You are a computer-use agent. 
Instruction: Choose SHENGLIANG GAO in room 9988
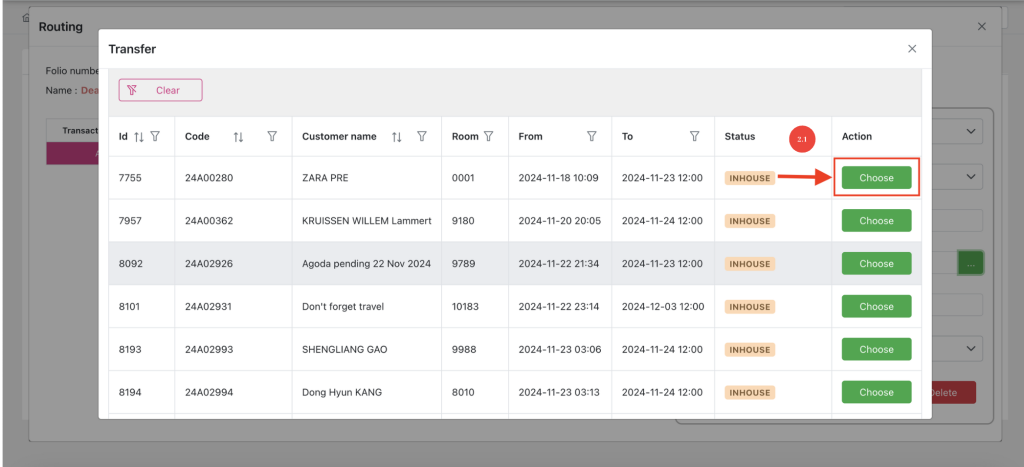point(876,350)
